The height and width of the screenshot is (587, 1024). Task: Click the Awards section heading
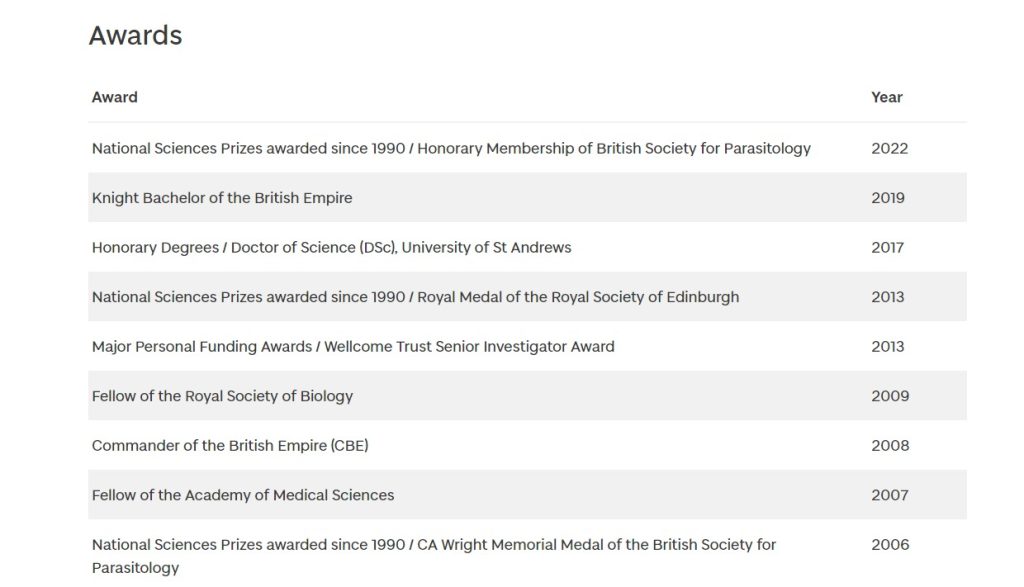(x=135, y=36)
